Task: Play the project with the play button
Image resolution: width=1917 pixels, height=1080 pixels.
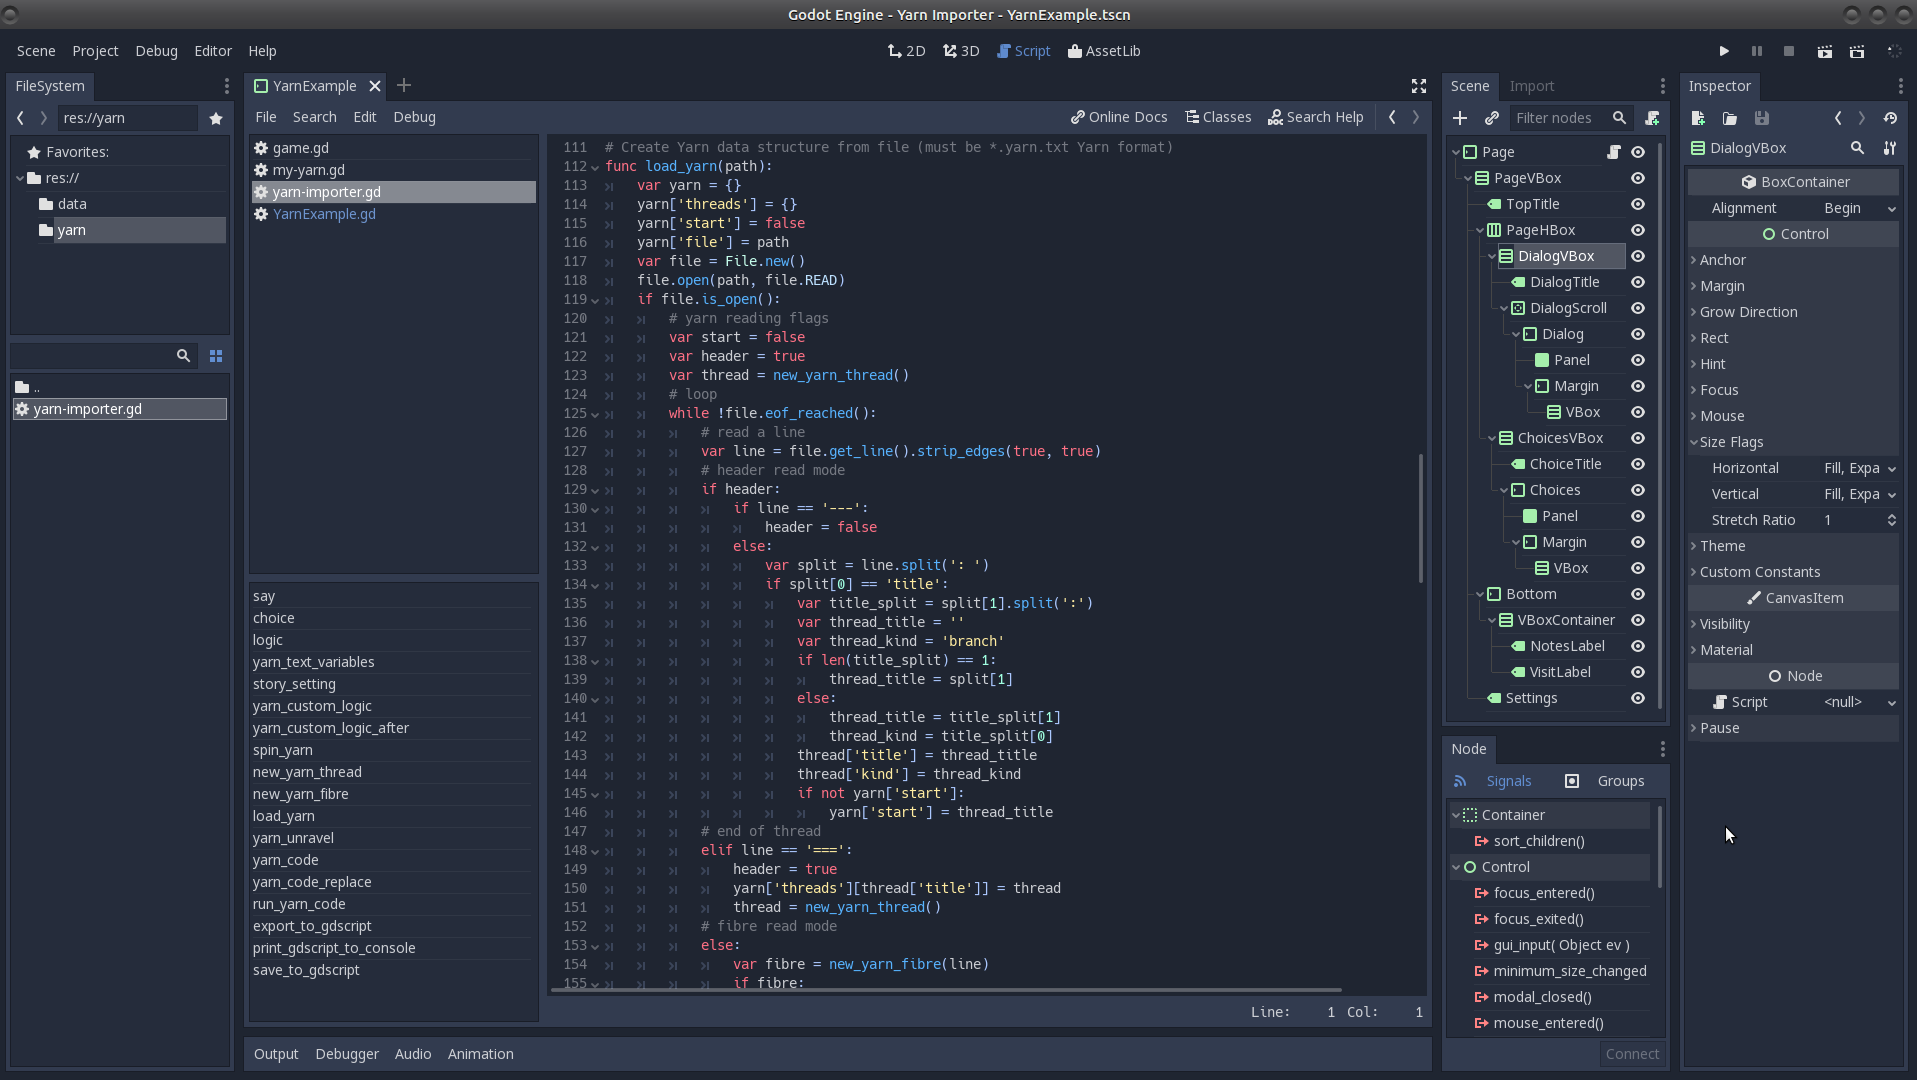Action: pos(1724,51)
